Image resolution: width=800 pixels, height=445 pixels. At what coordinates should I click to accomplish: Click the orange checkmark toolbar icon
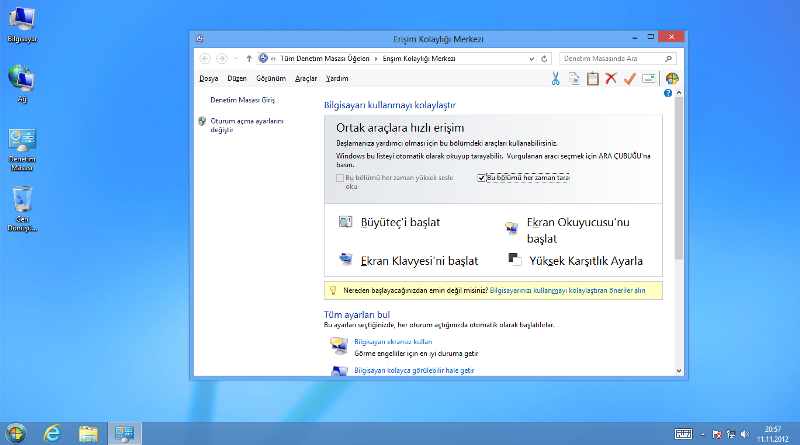coord(630,79)
